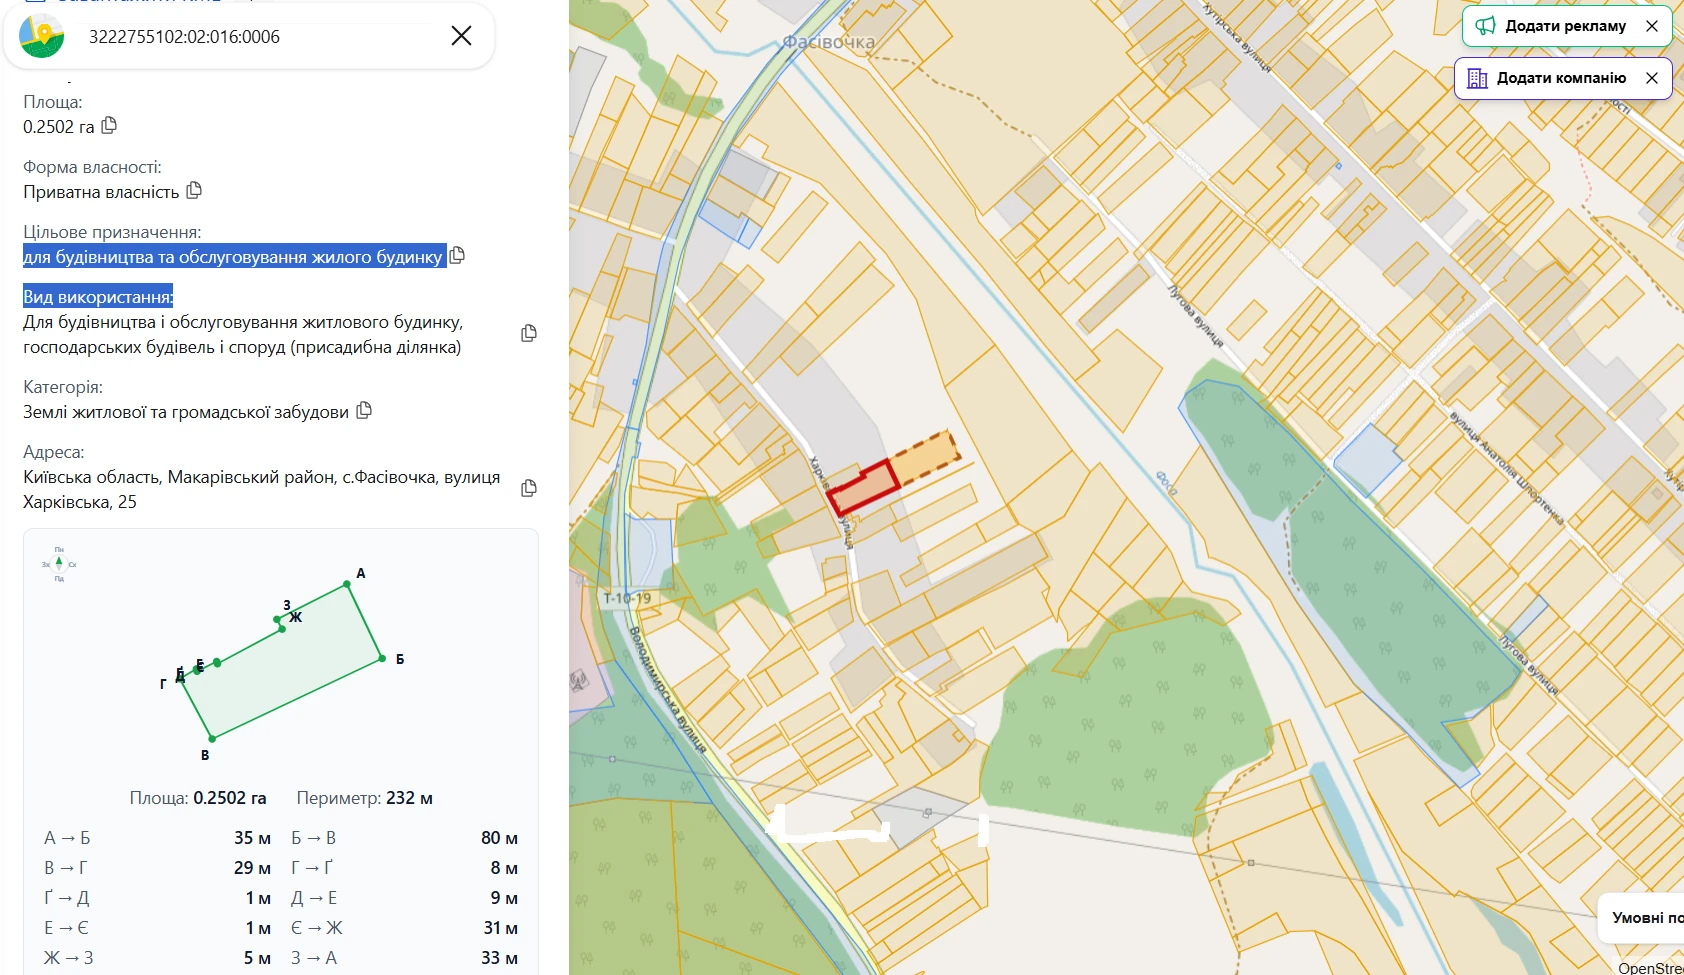Click Додати рекламу button
This screenshot has width=1684, height=975.
click(1566, 26)
